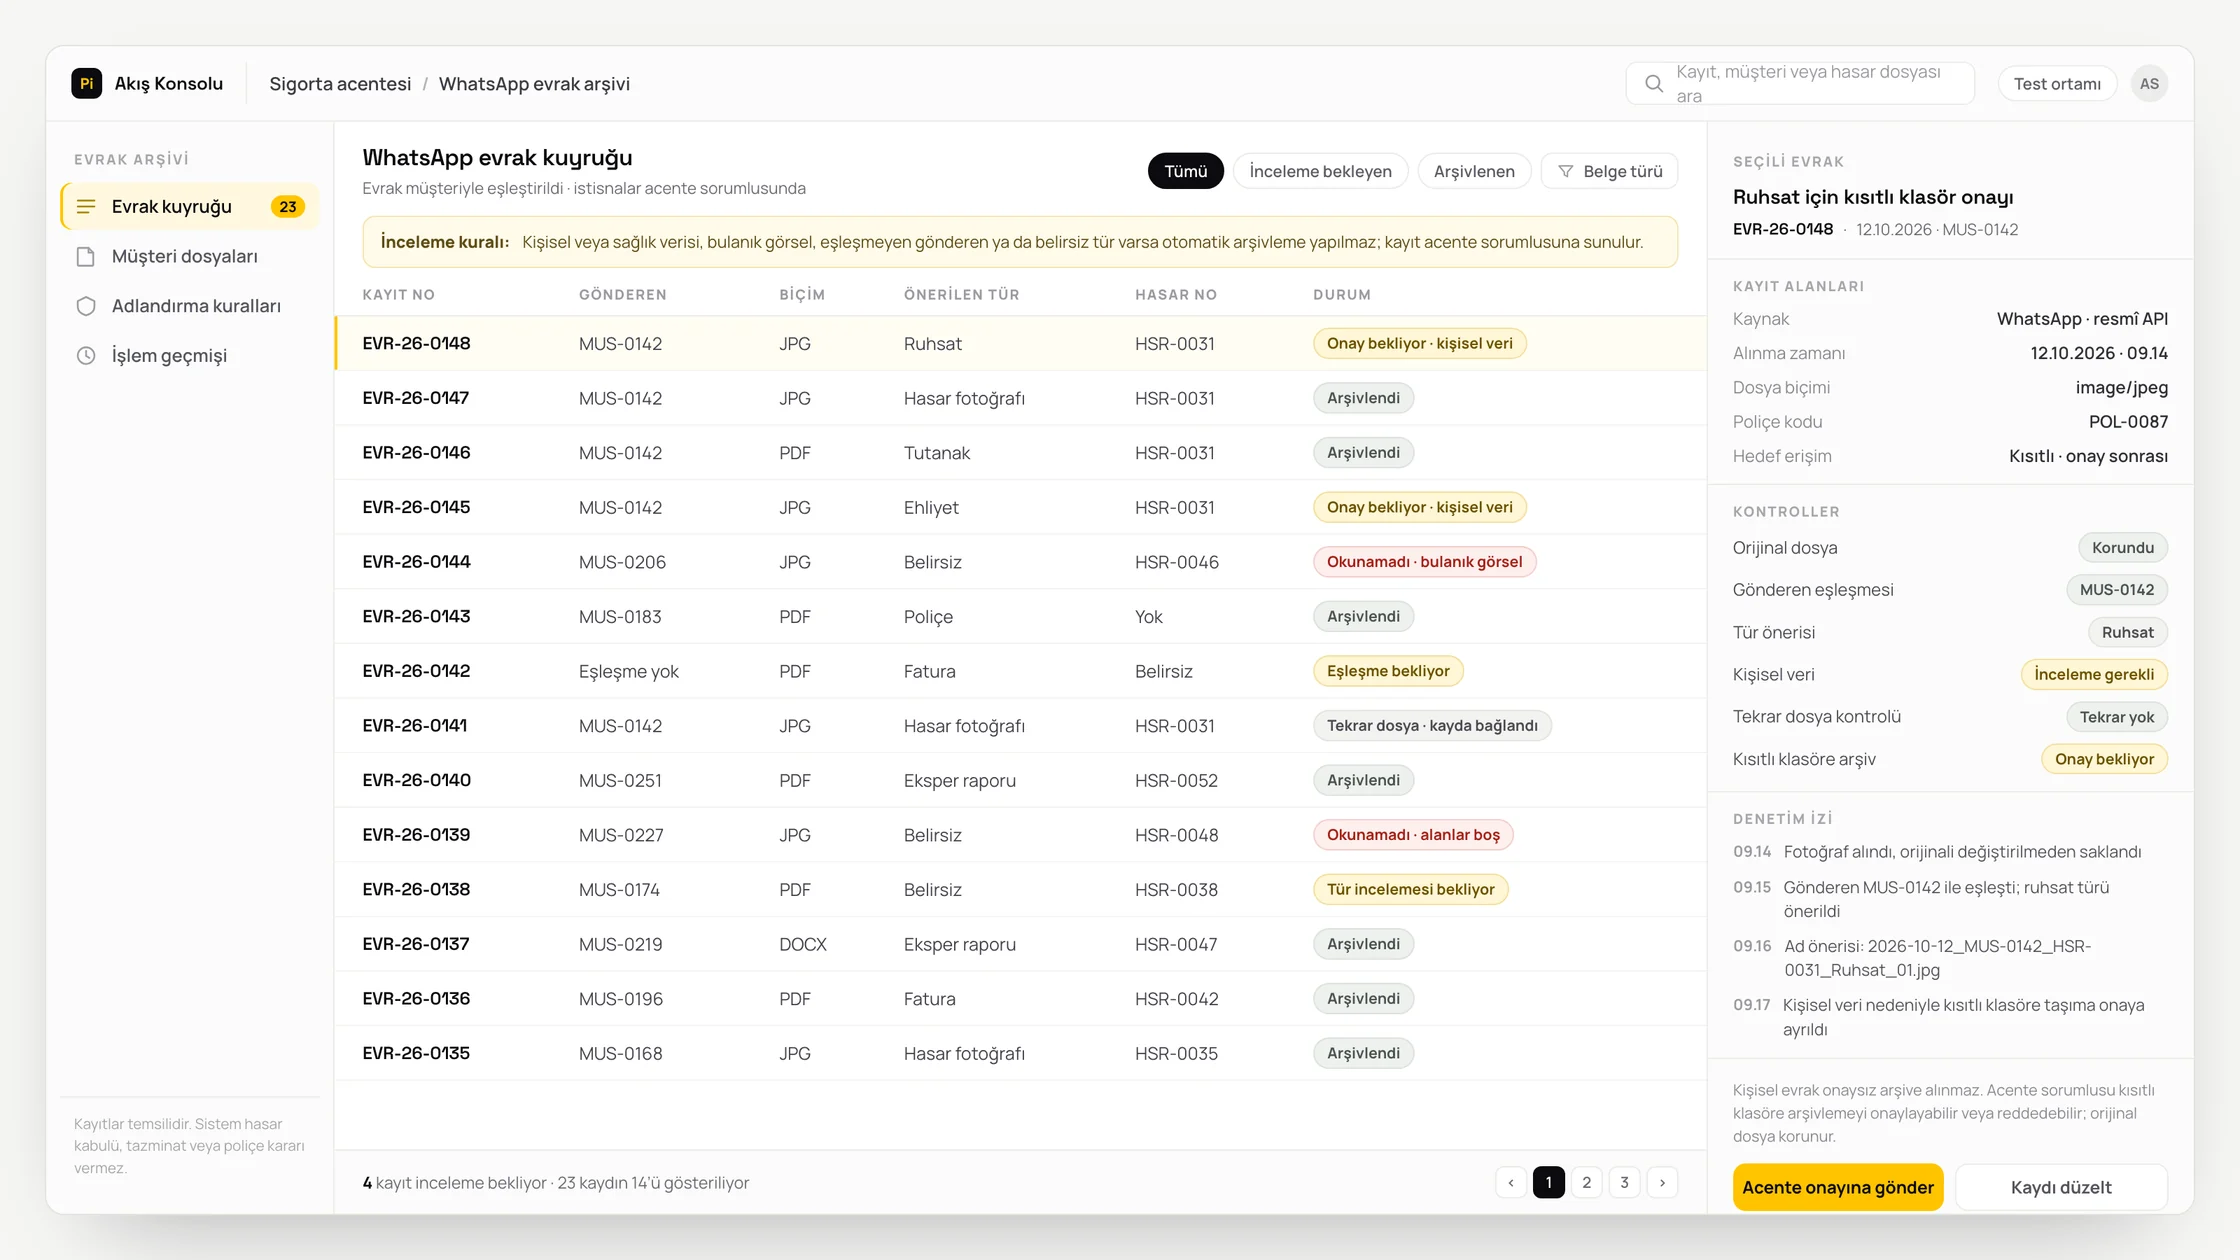This screenshot has width=2240, height=1260.
Task: Click Acente onayına gönder button
Action: pos(1838,1187)
